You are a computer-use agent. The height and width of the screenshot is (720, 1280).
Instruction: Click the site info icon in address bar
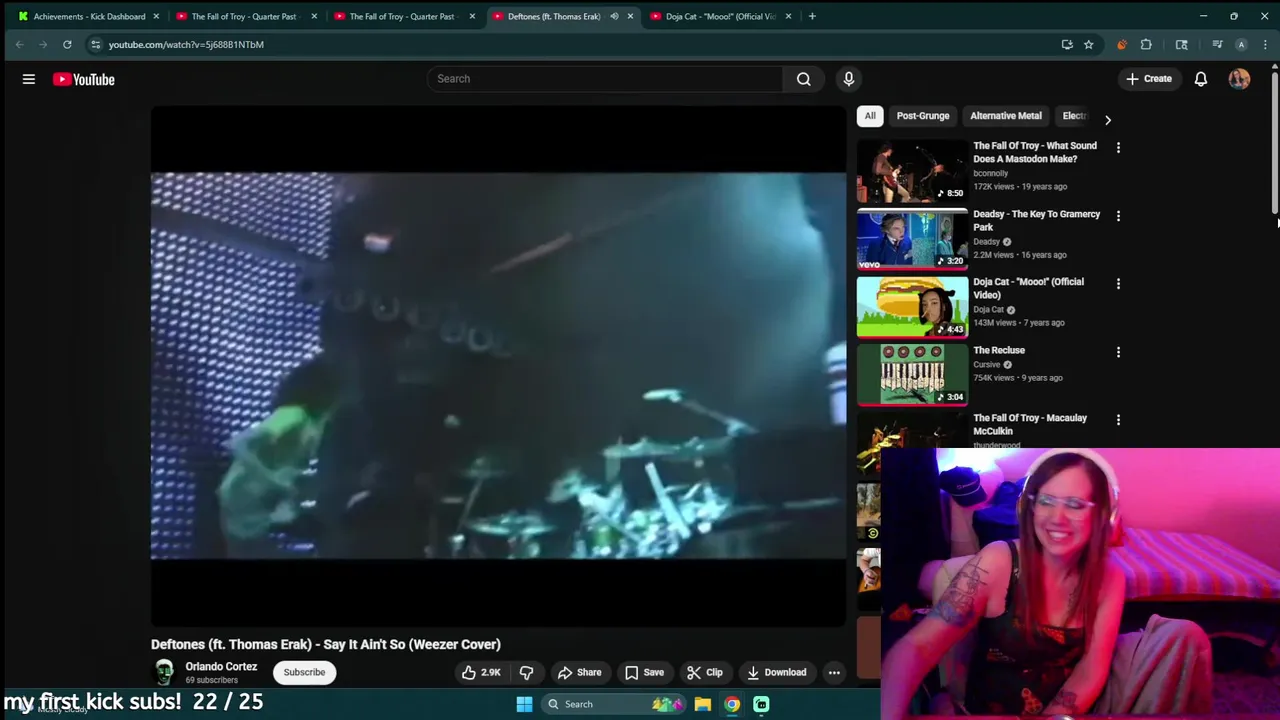95,44
